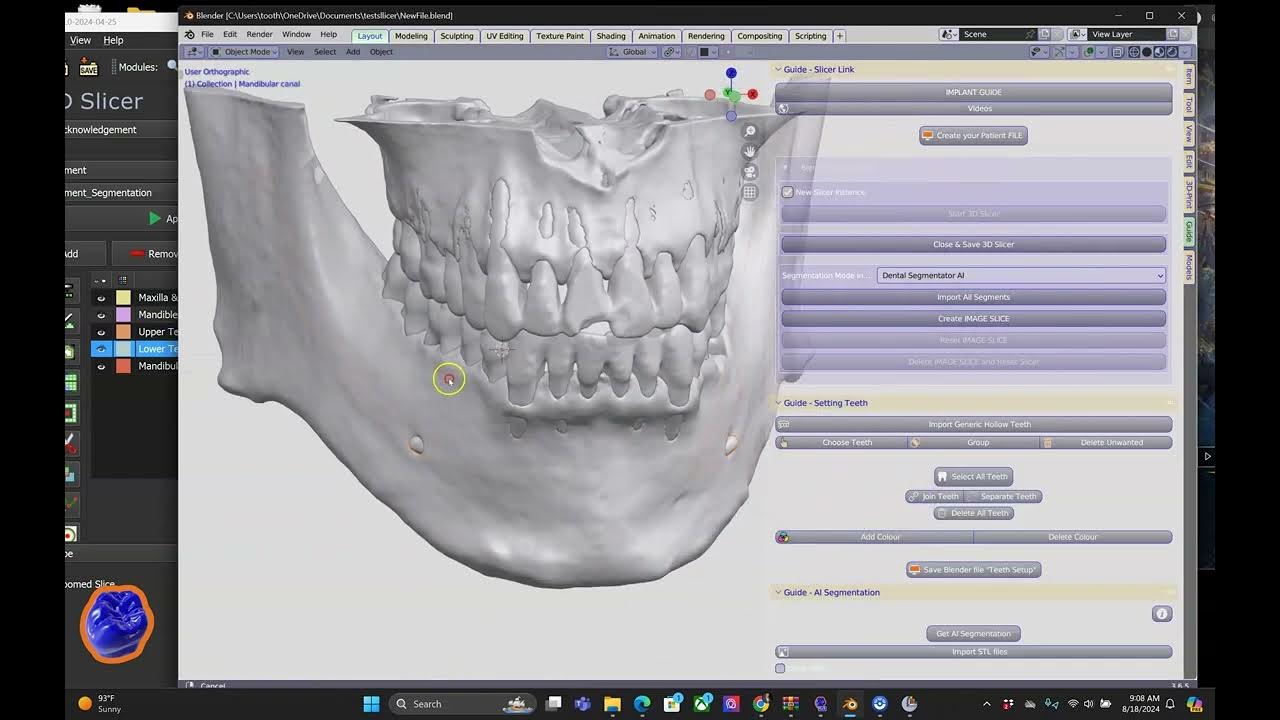Switch to the Sculpting workspace tab
The width and height of the screenshot is (1280, 720).
click(457, 35)
